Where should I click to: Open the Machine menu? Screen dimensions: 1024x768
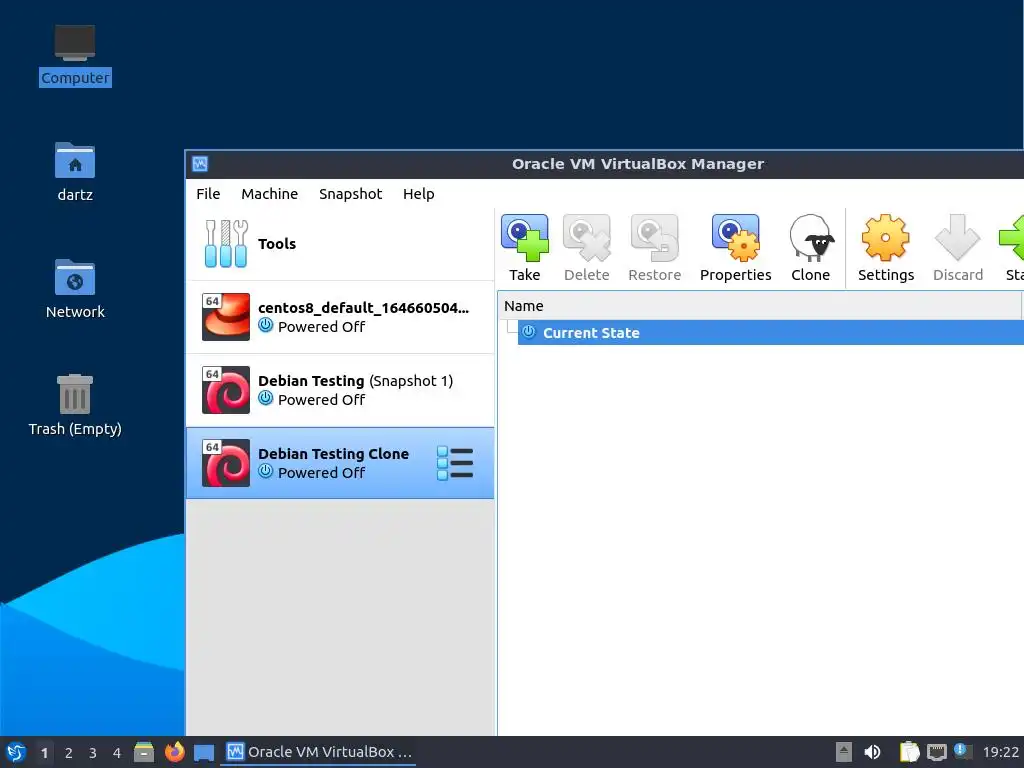270,194
